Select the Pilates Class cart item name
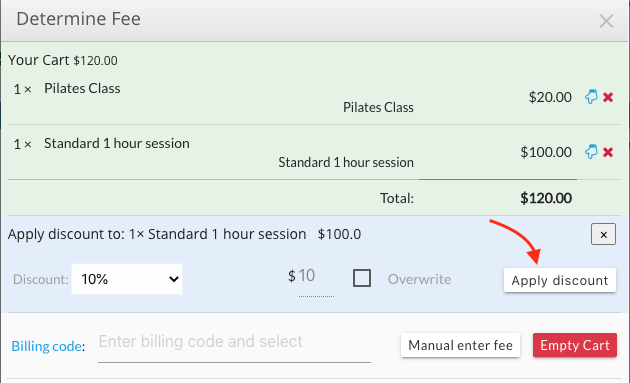 pyautogui.click(x=82, y=88)
